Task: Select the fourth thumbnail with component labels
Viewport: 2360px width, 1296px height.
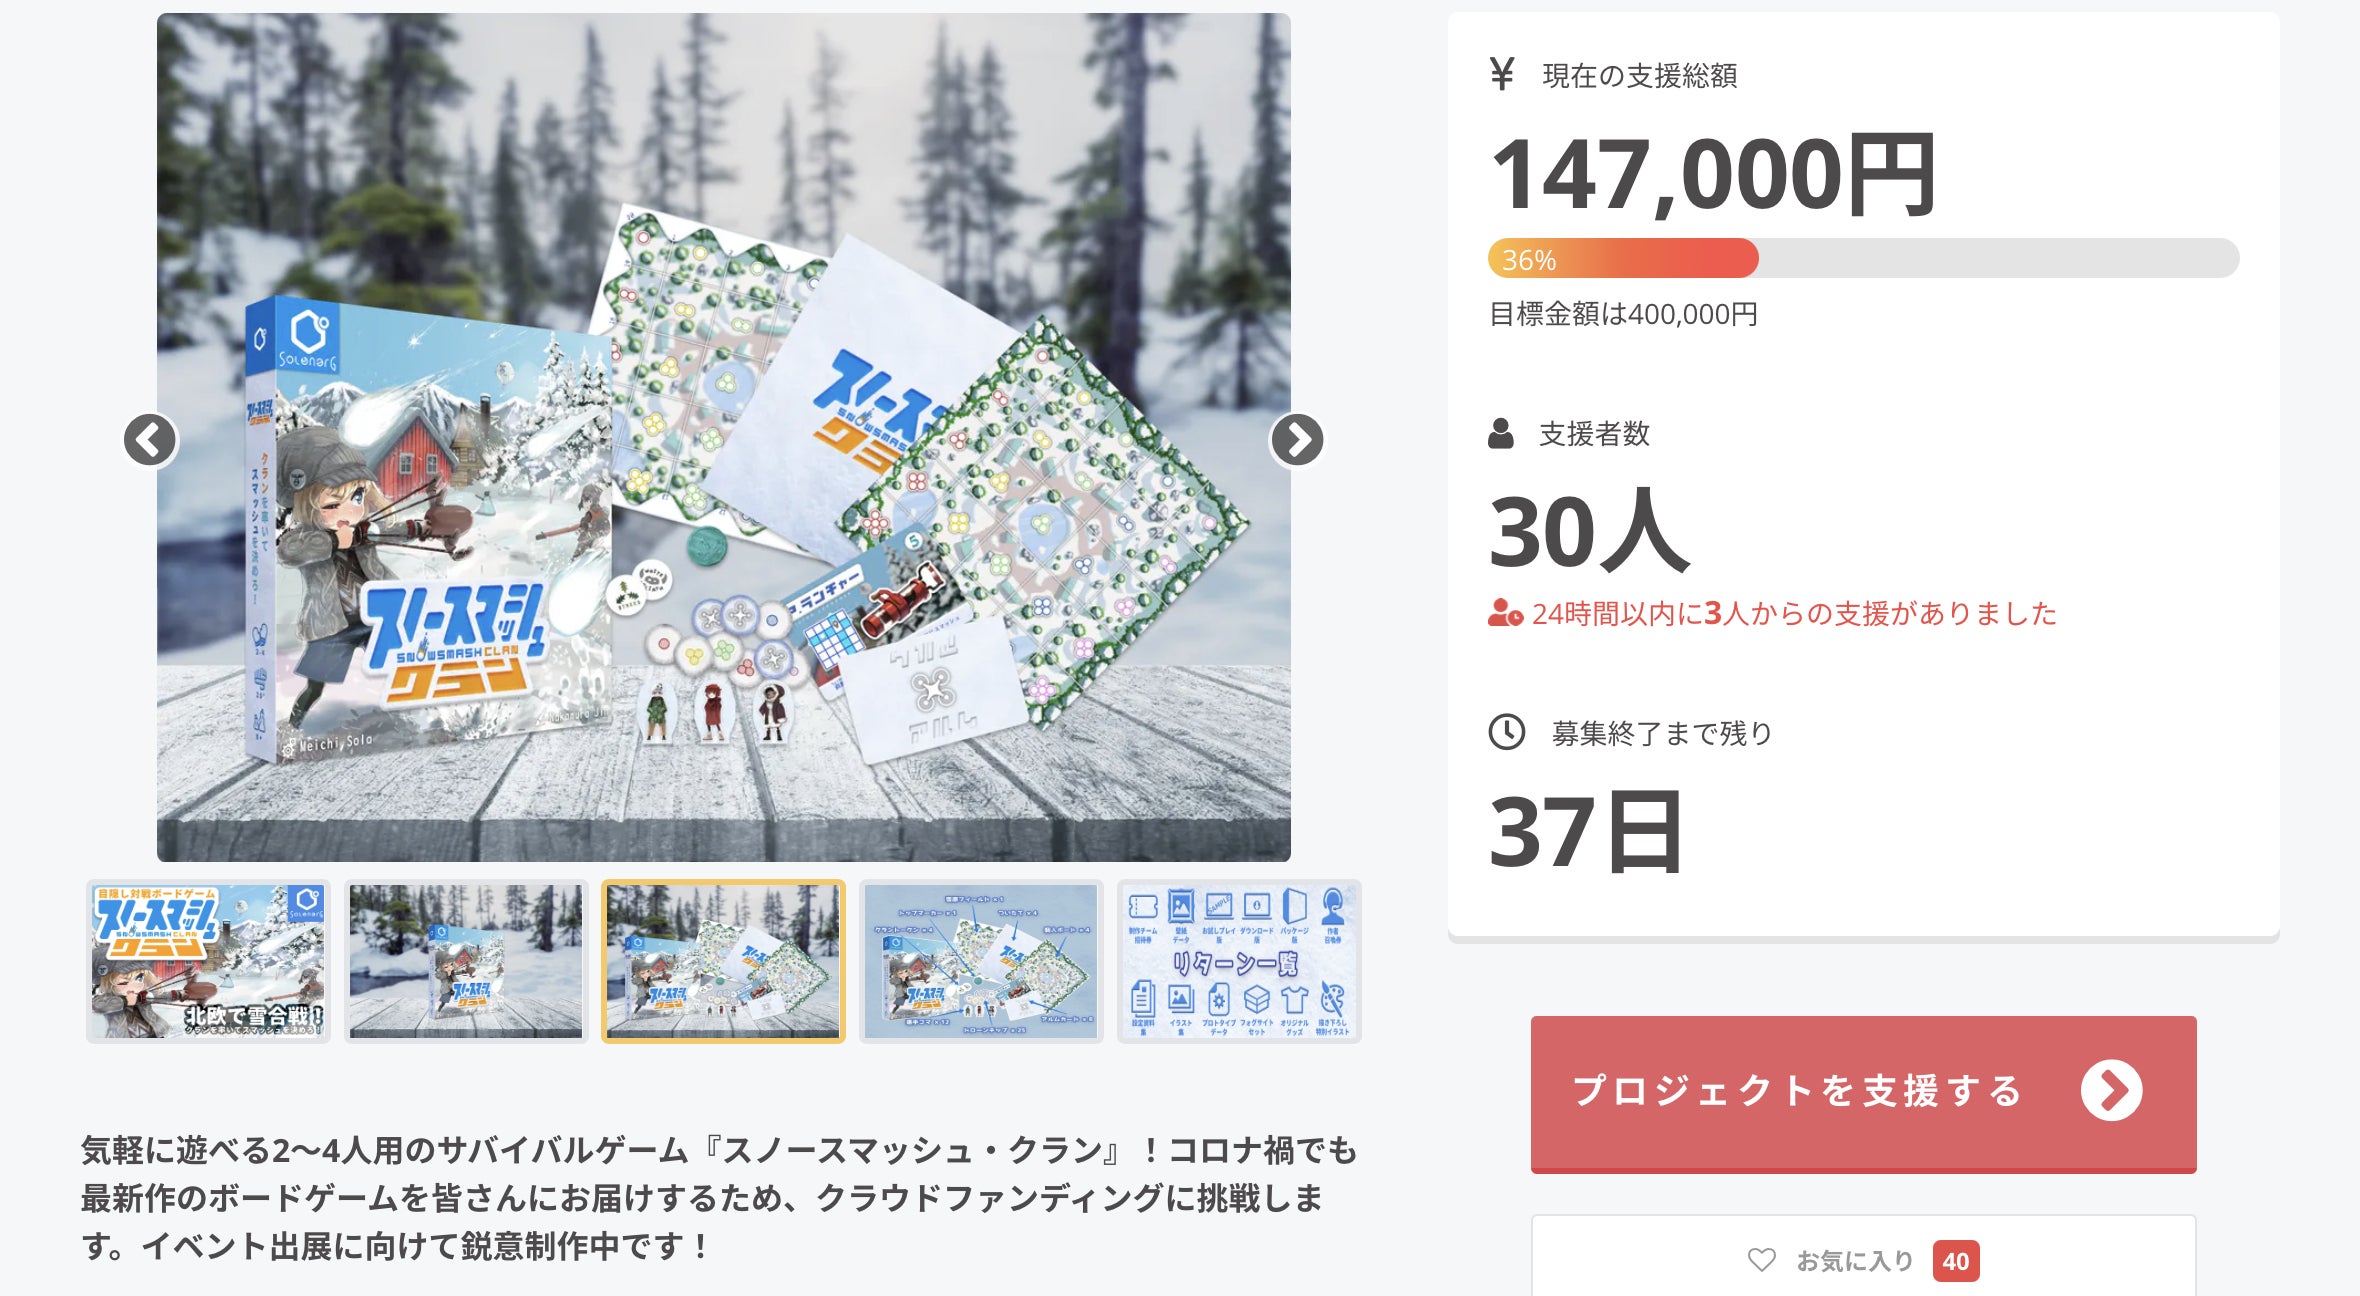Action: point(981,961)
